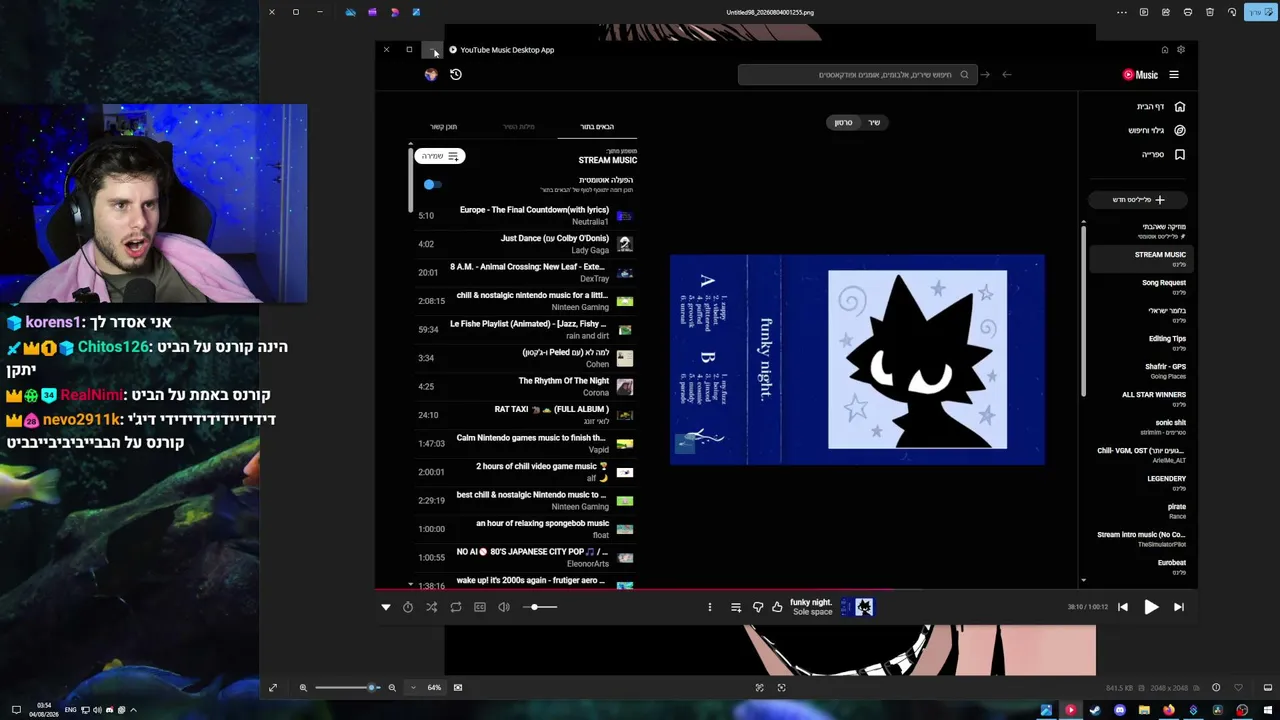
Task: Click the small home icon beside settings gear
Action: coord(1164,50)
